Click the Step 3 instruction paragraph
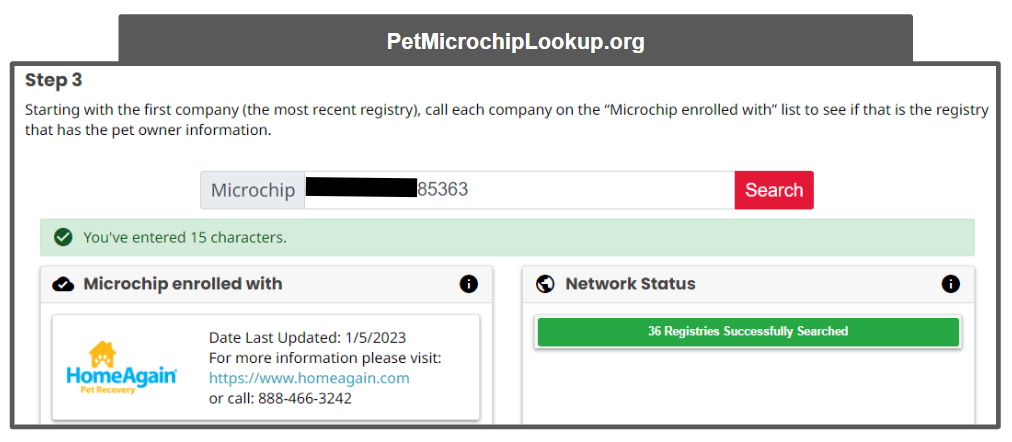Image resolution: width=1012 pixels, height=442 pixels. coord(506,120)
